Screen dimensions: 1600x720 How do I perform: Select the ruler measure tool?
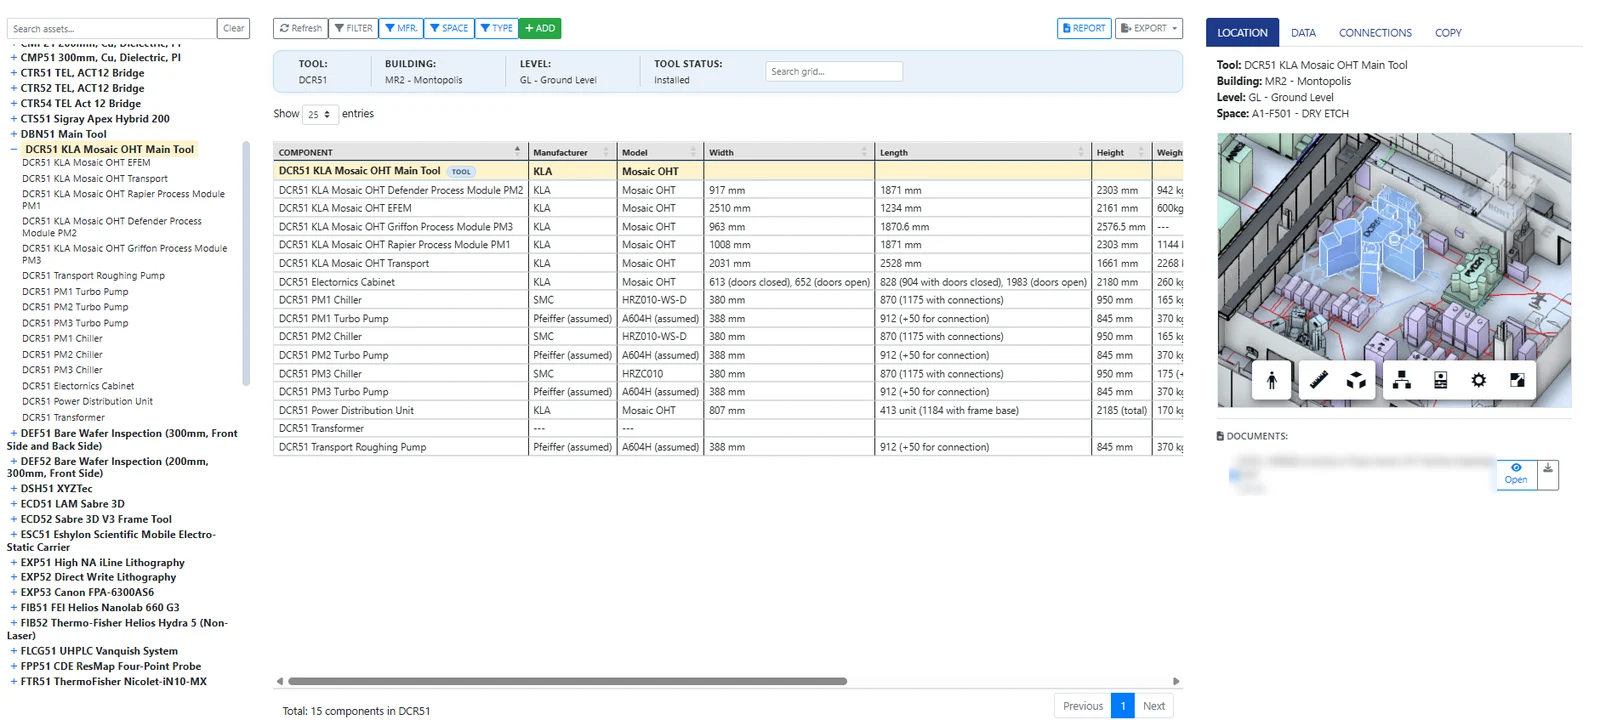pyautogui.click(x=1318, y=380)
